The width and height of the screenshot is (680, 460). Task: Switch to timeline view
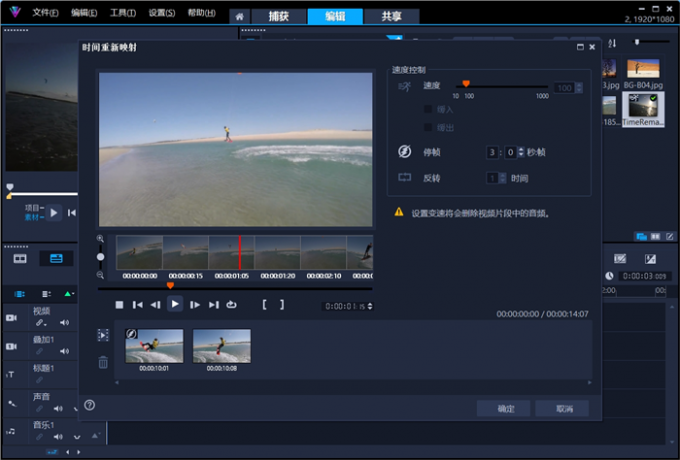coord(56,258)
